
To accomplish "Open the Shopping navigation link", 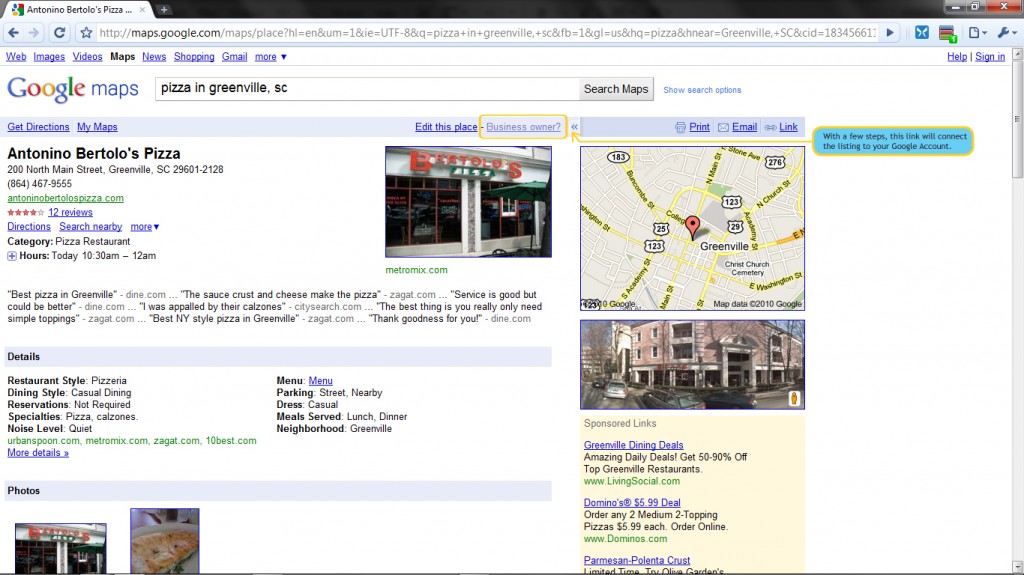I will coord(194,57).
